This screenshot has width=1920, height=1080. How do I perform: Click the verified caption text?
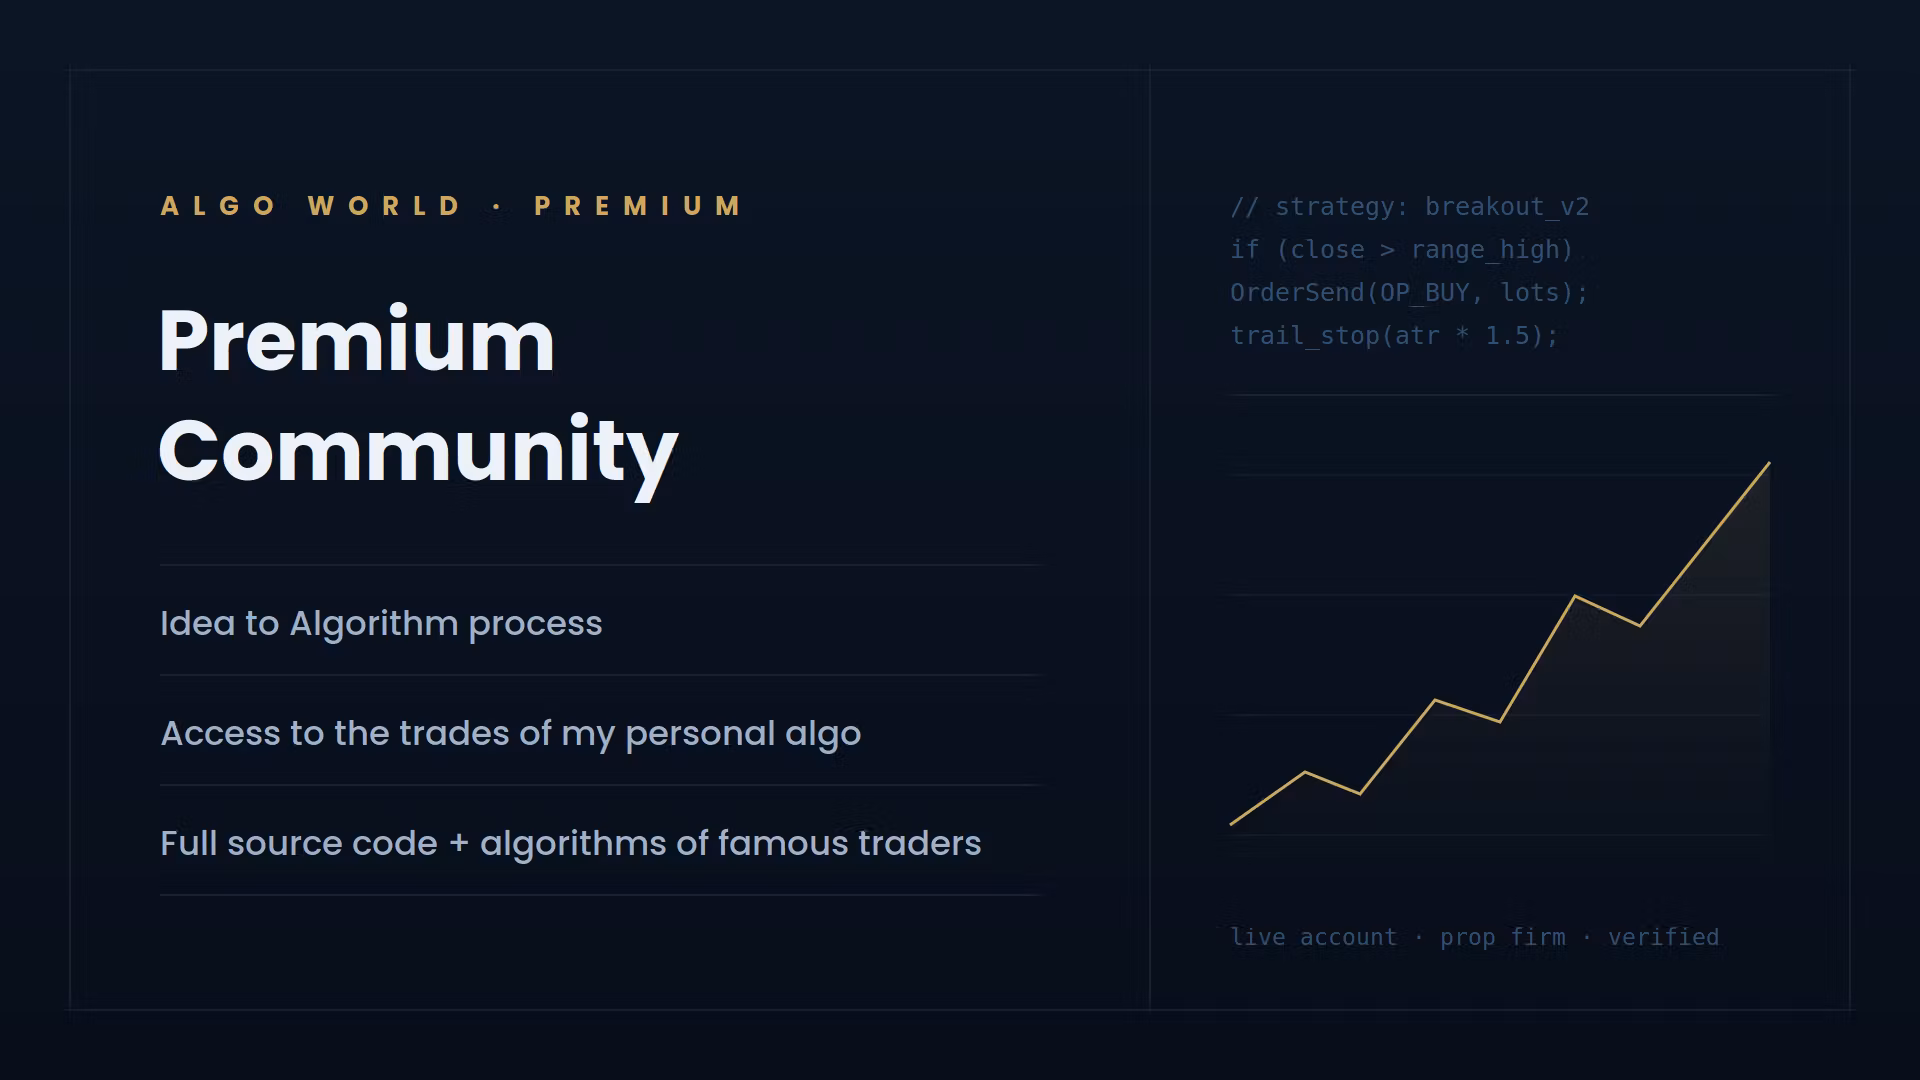[1663, 937]
